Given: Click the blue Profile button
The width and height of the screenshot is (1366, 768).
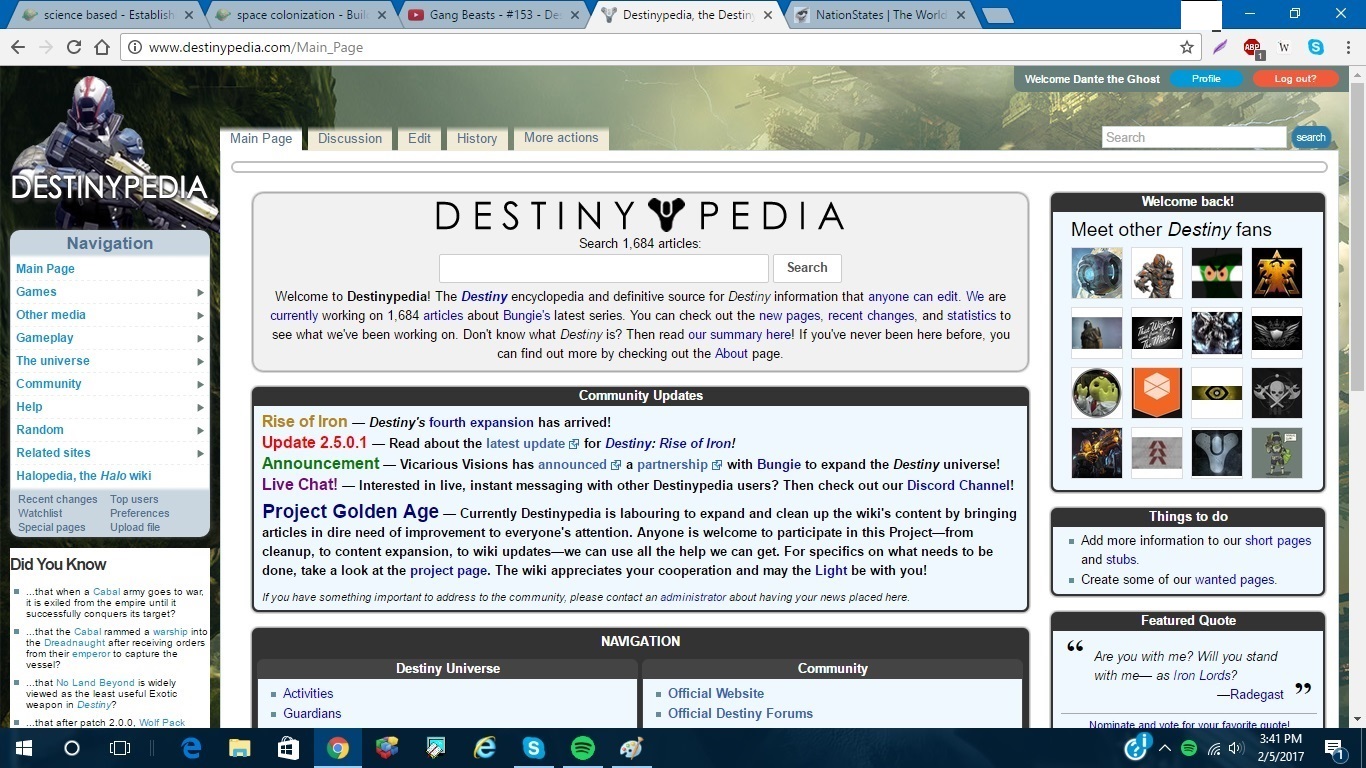Looking at the screenshot, I should click(1206, 79).
